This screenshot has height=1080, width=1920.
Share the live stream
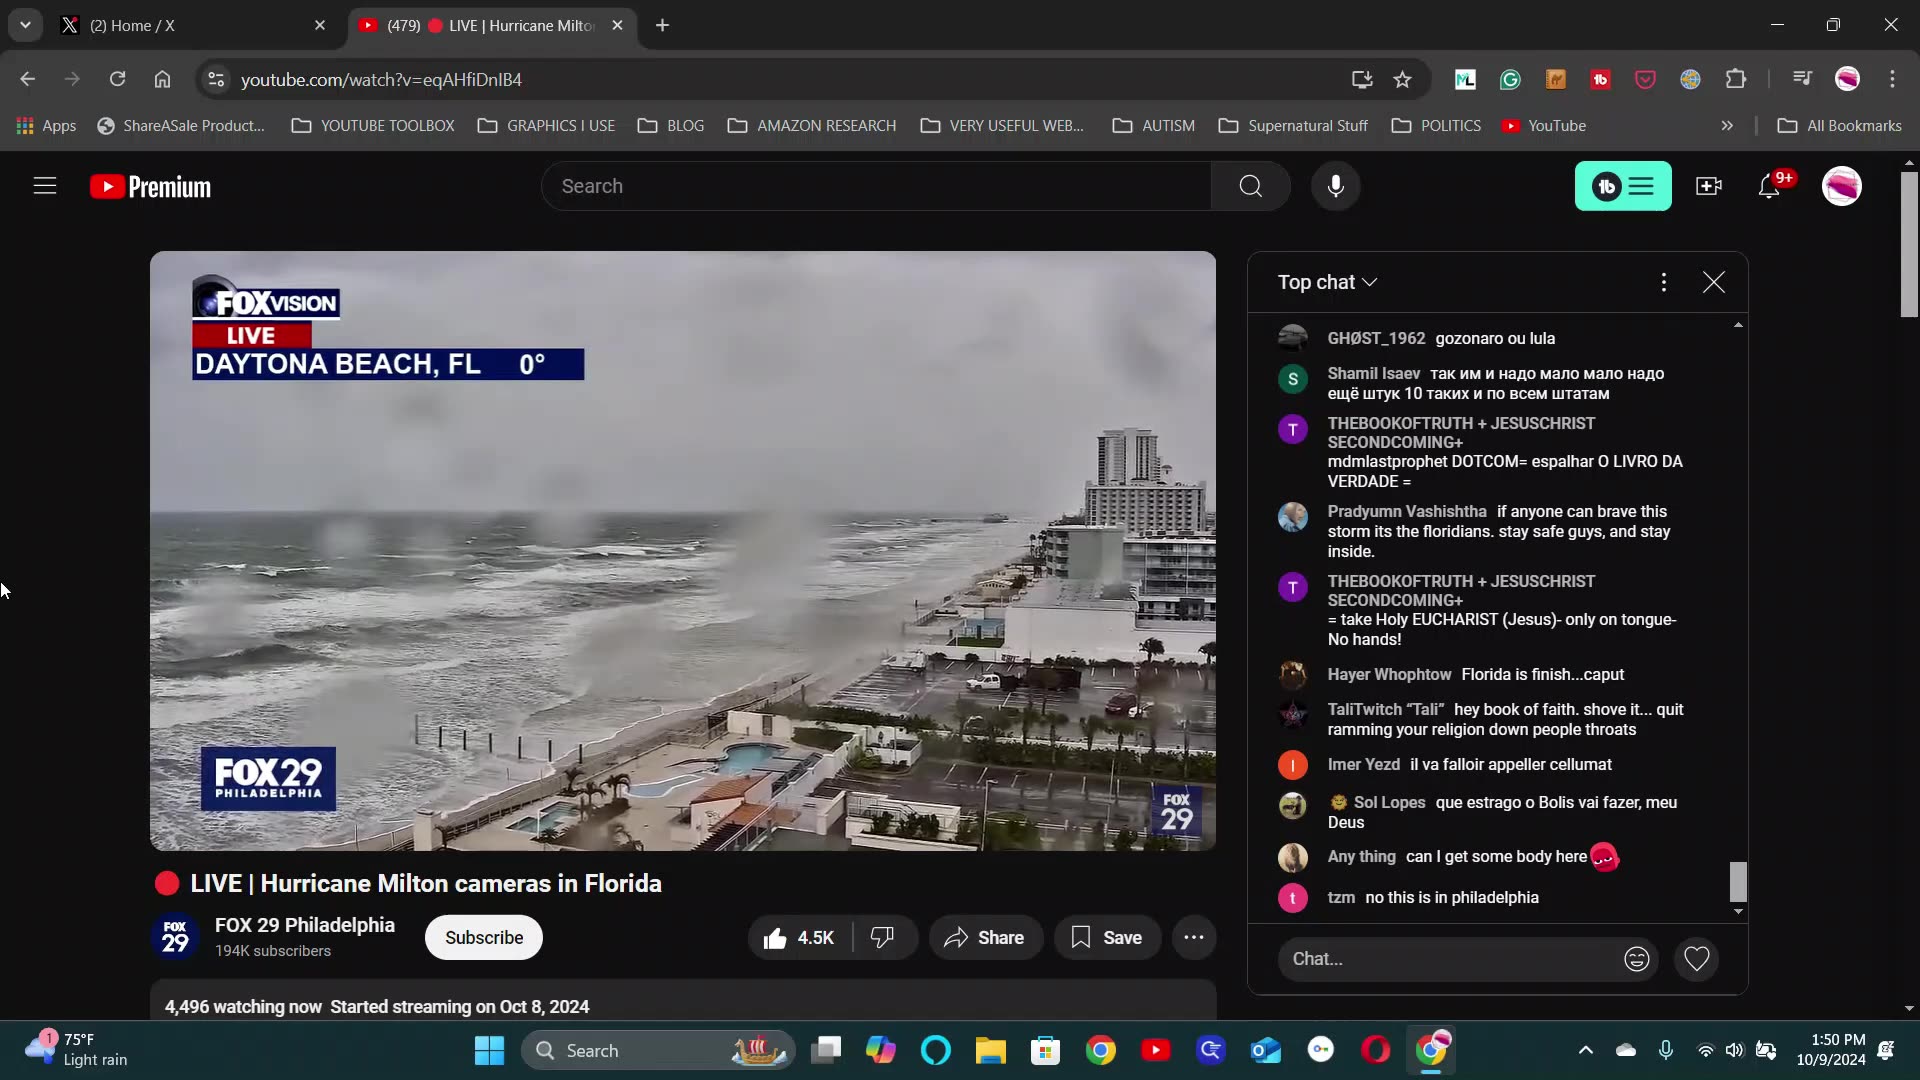[986, 937]
